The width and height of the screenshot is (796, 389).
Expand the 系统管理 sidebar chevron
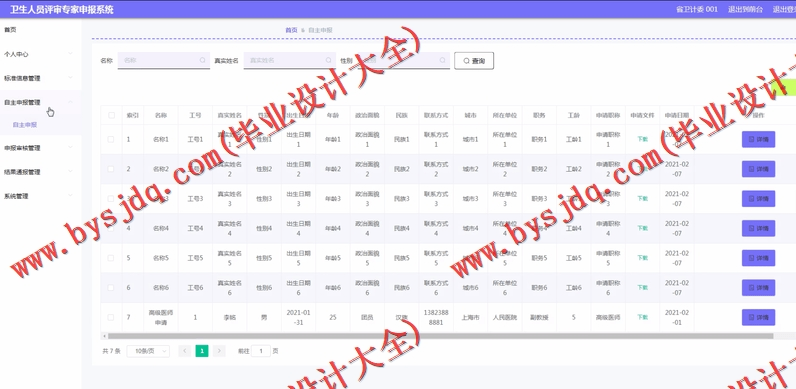(70, 196)
